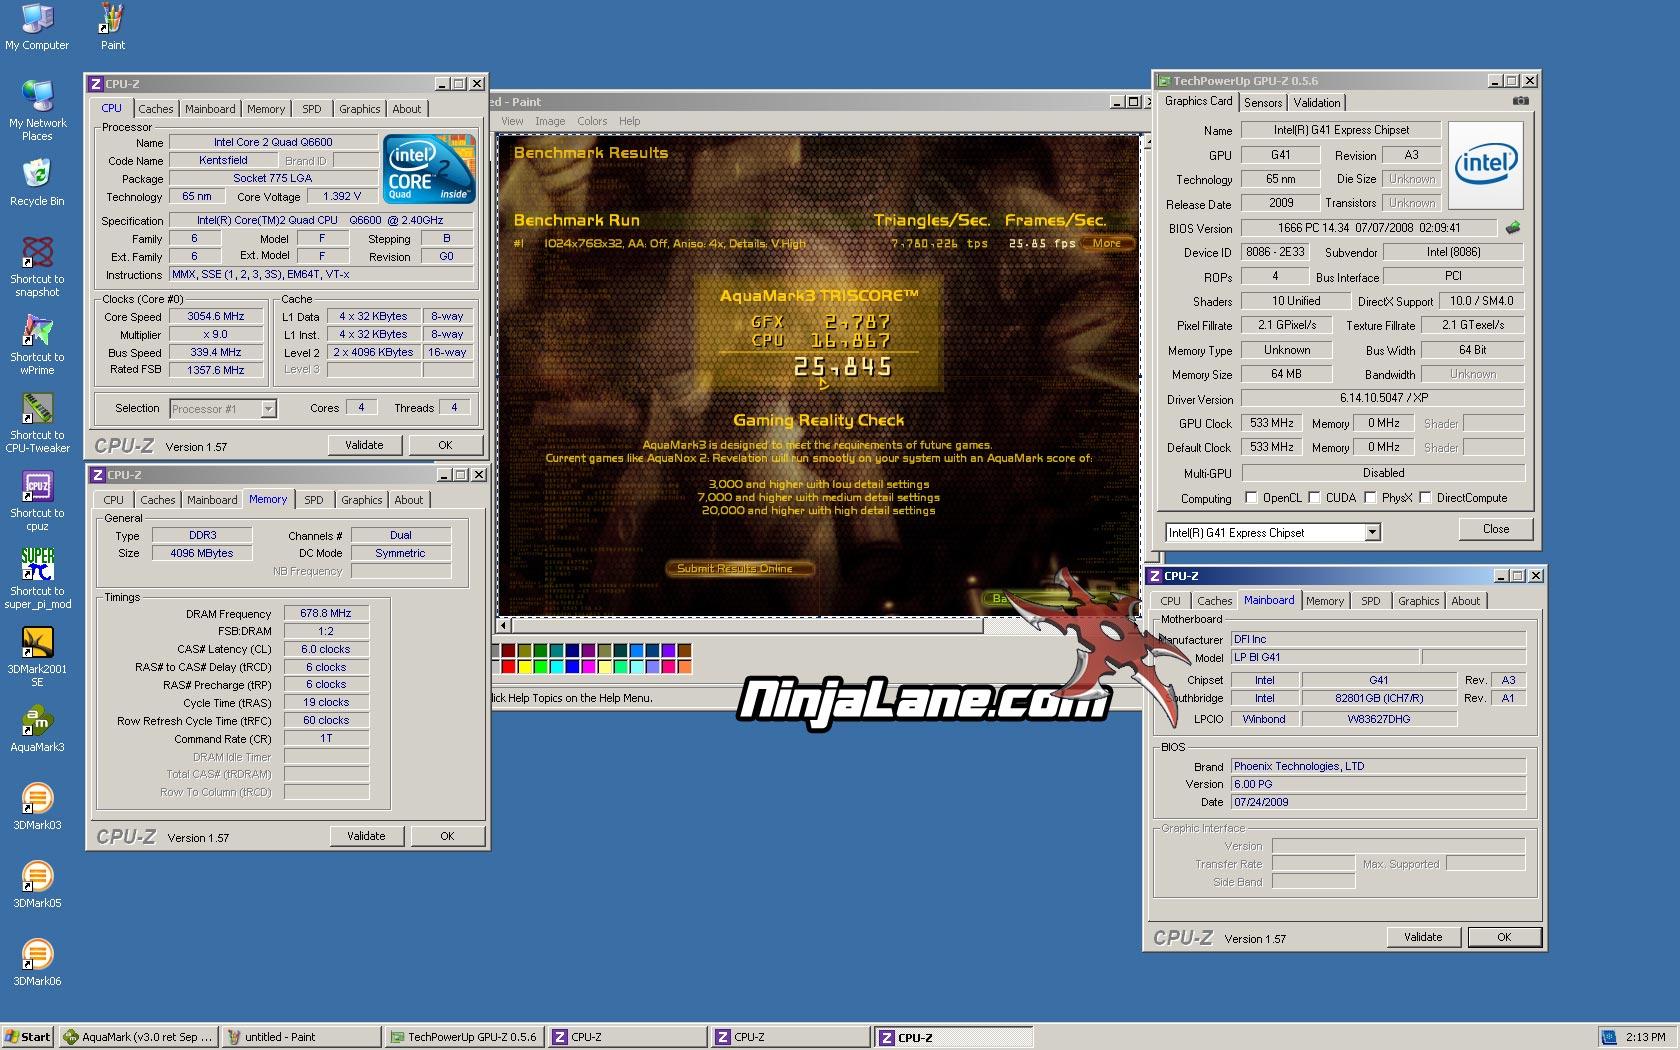Pick the yellow swatch in Paint palette
Image resolution: width=1680 pixels, height=1050 pixels.
524,667
